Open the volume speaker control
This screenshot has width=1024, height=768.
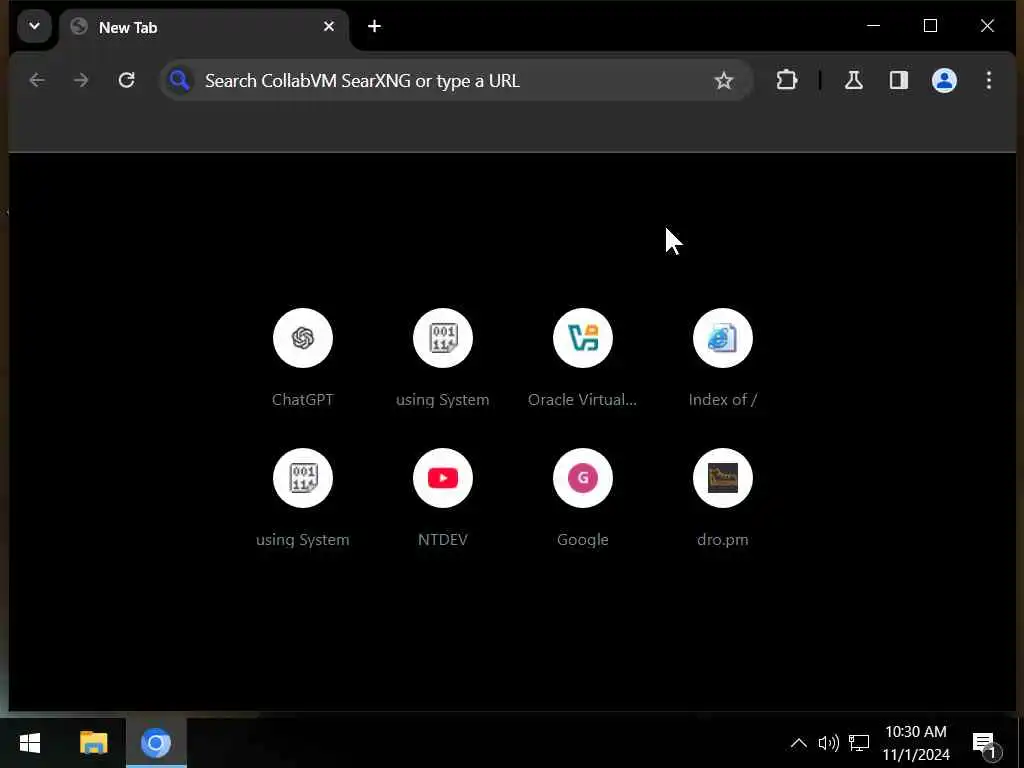coord(828,743)
